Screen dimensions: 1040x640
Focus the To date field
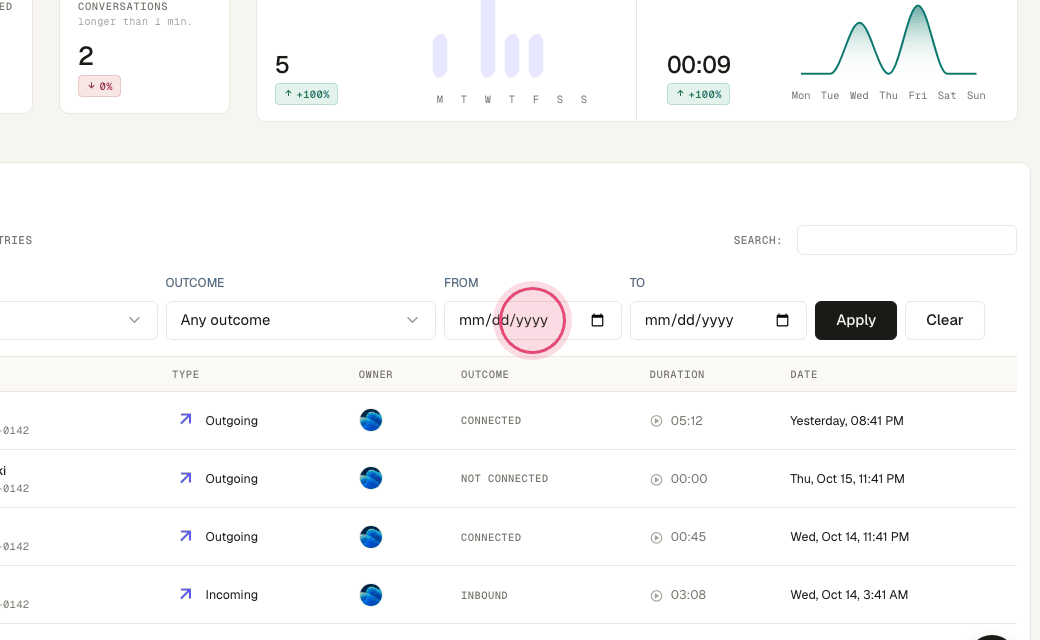718,320
